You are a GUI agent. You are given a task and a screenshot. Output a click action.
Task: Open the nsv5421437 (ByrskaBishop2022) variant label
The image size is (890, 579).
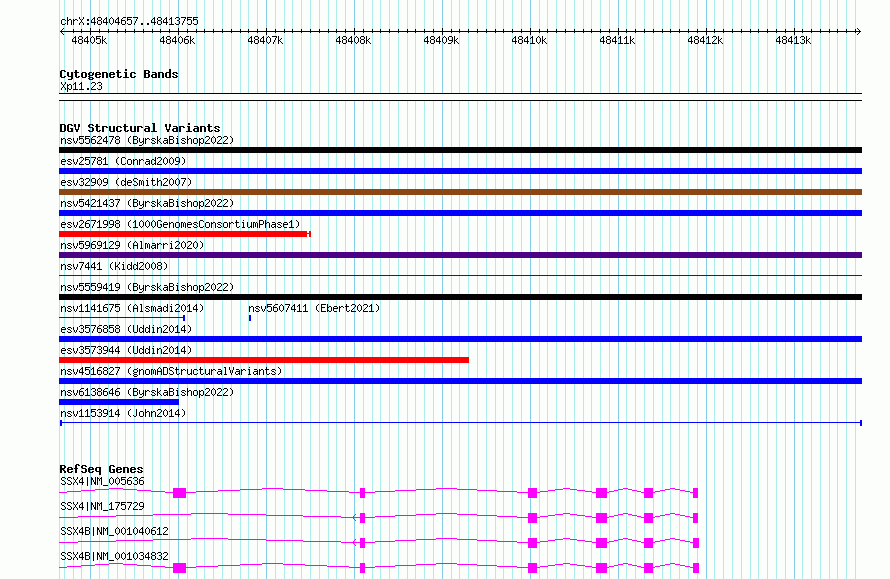click(x=147, y=203)
